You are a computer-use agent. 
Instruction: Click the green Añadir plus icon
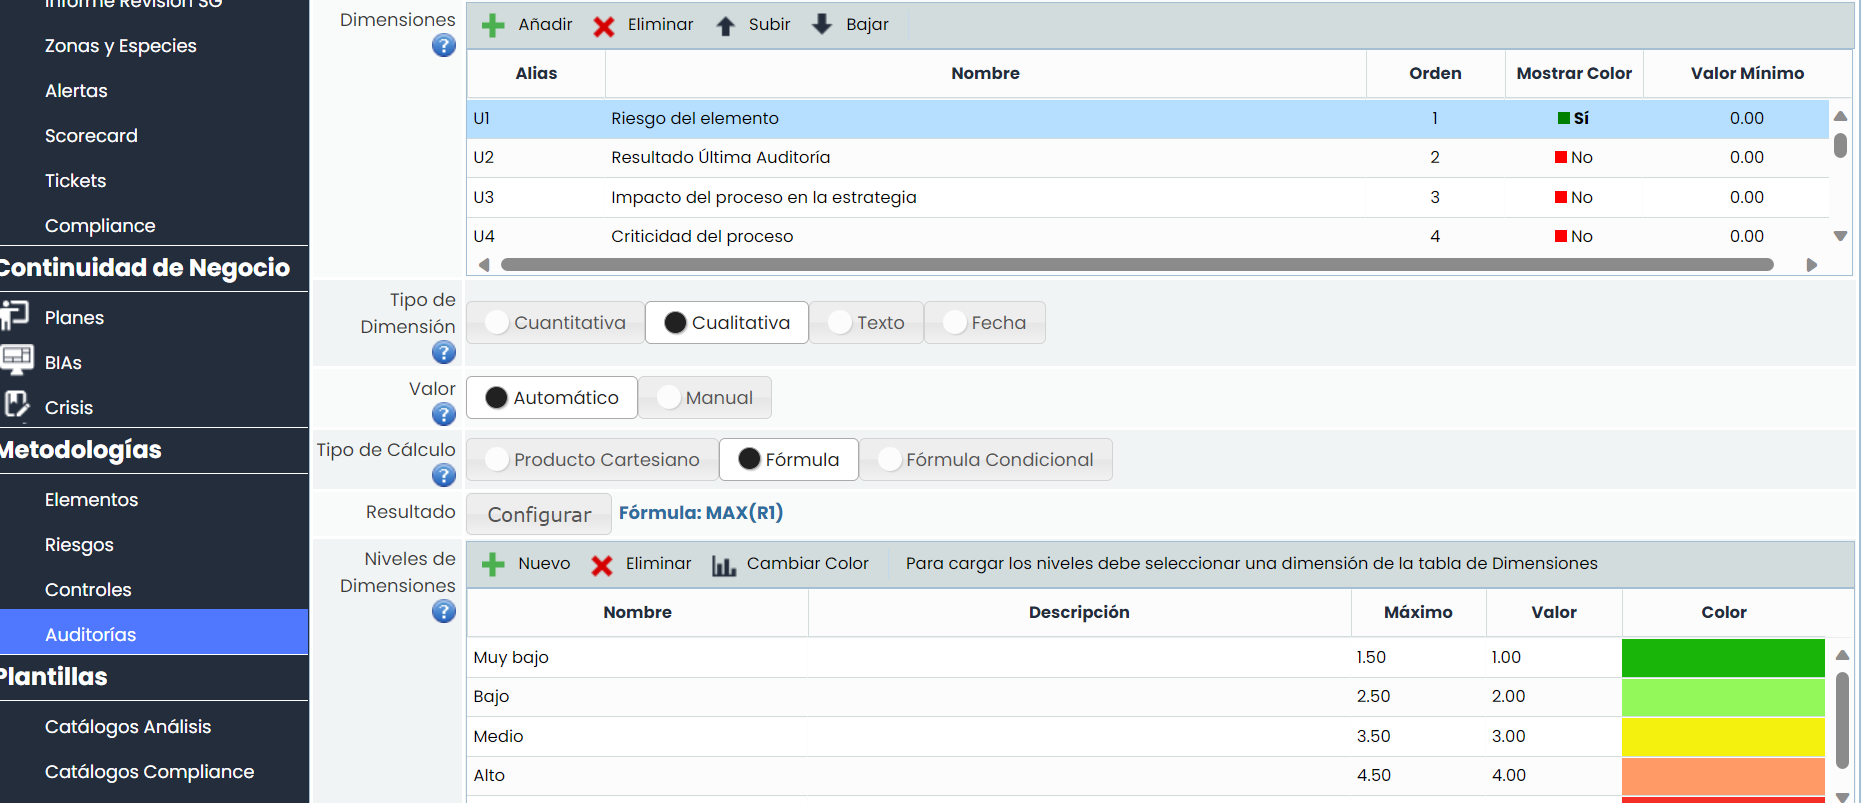pos(493,25)
